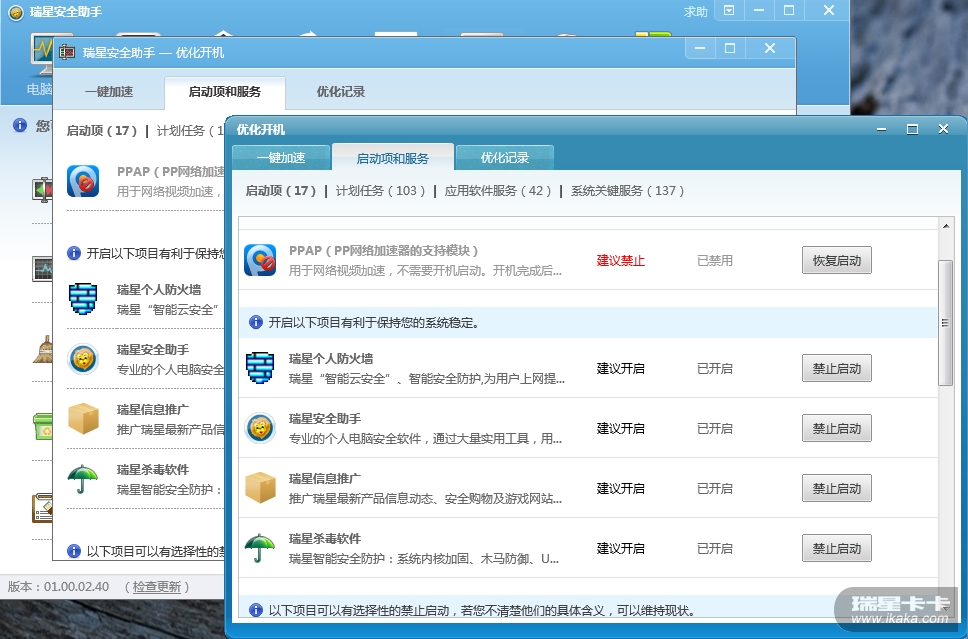Click 瑞星杀毒软件 umbrella icon in front window
The width and height of the screenshot is (968, 639).
(260, 548)
